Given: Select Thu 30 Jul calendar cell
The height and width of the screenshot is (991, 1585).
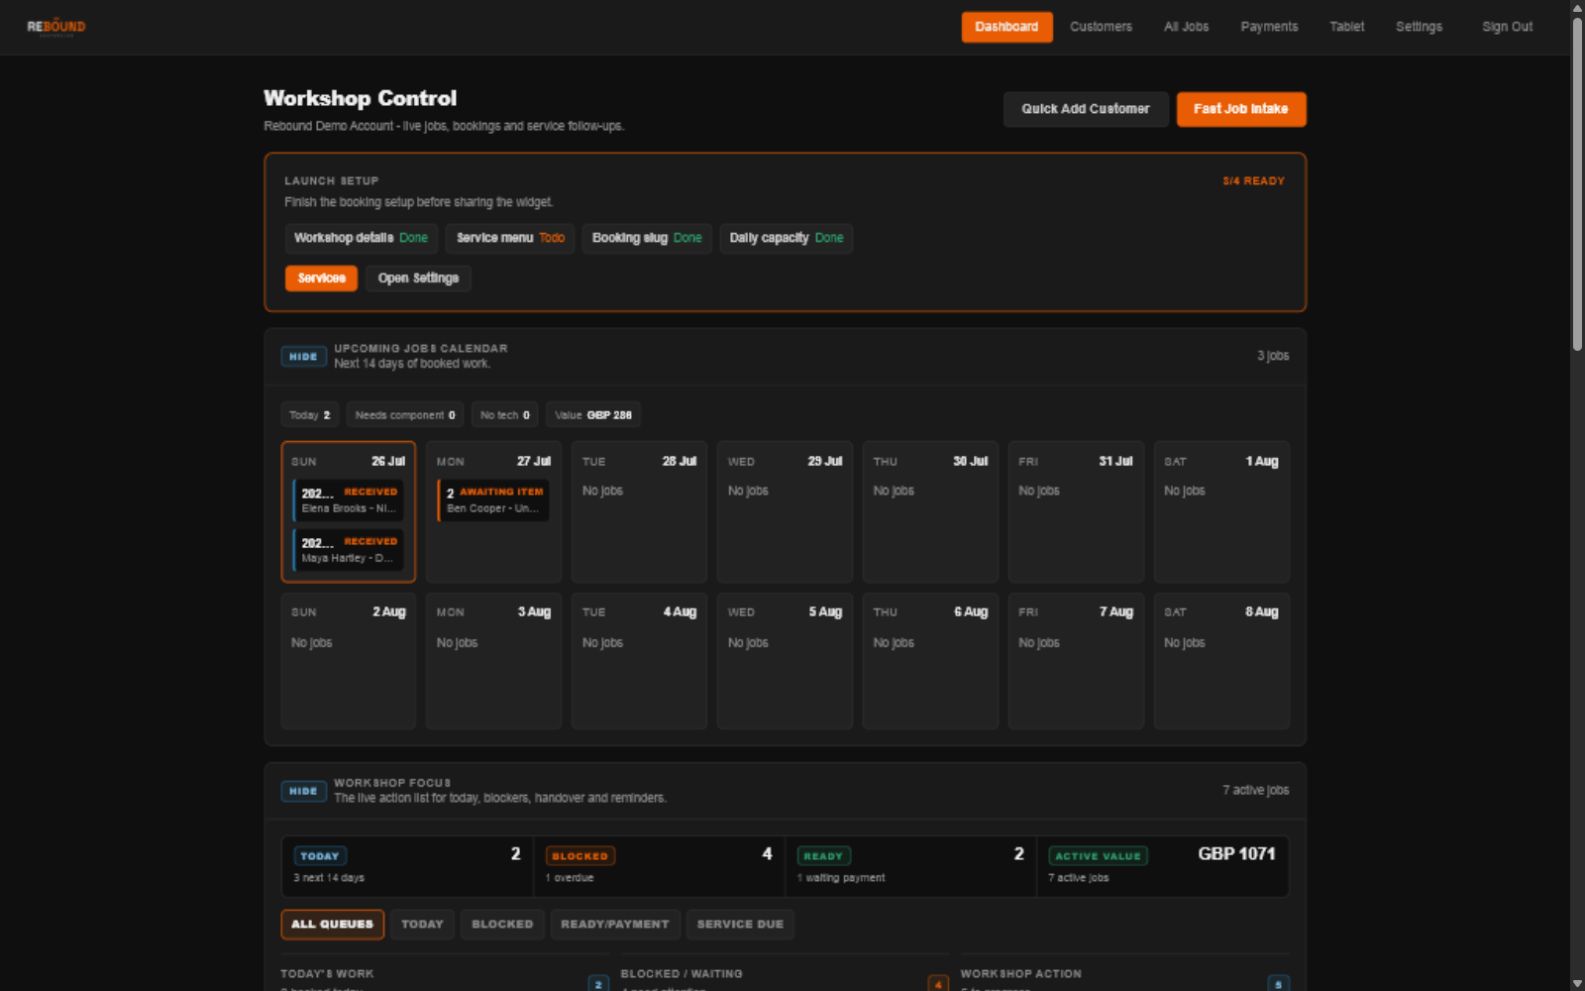Looking at the screenshot, I should (x=930, y=512).
